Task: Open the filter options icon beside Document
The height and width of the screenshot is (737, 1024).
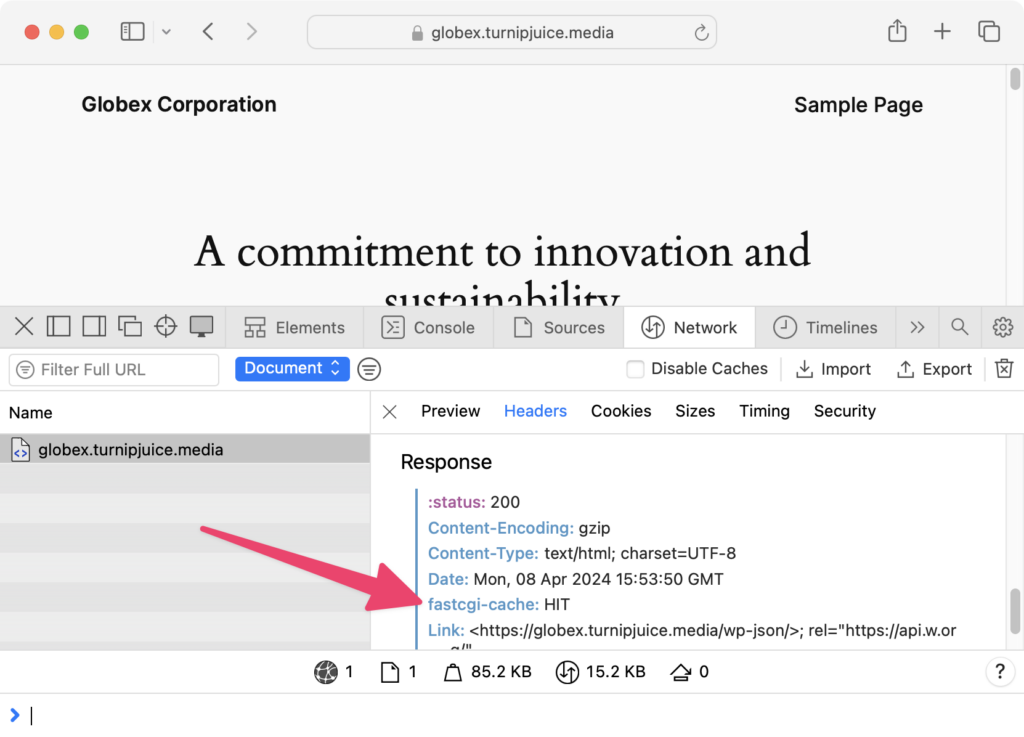Action: 368,369
